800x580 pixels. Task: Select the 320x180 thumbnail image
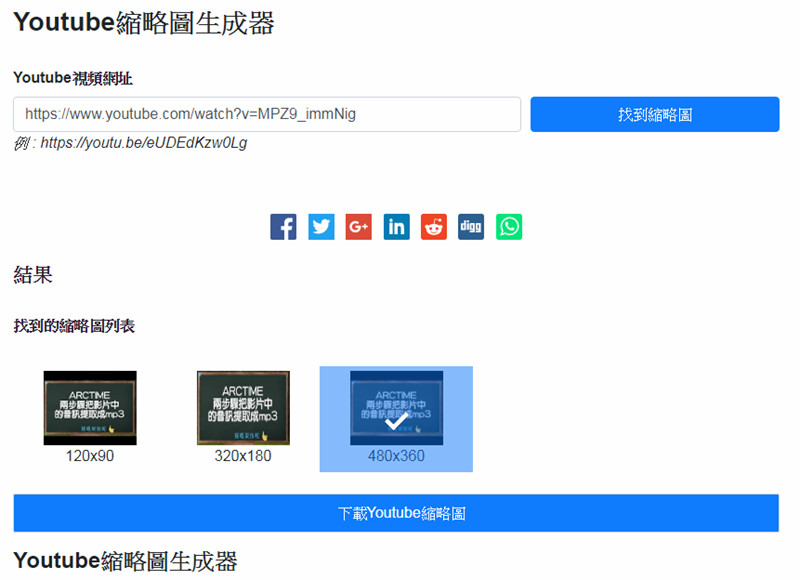[x=243, y=408]
